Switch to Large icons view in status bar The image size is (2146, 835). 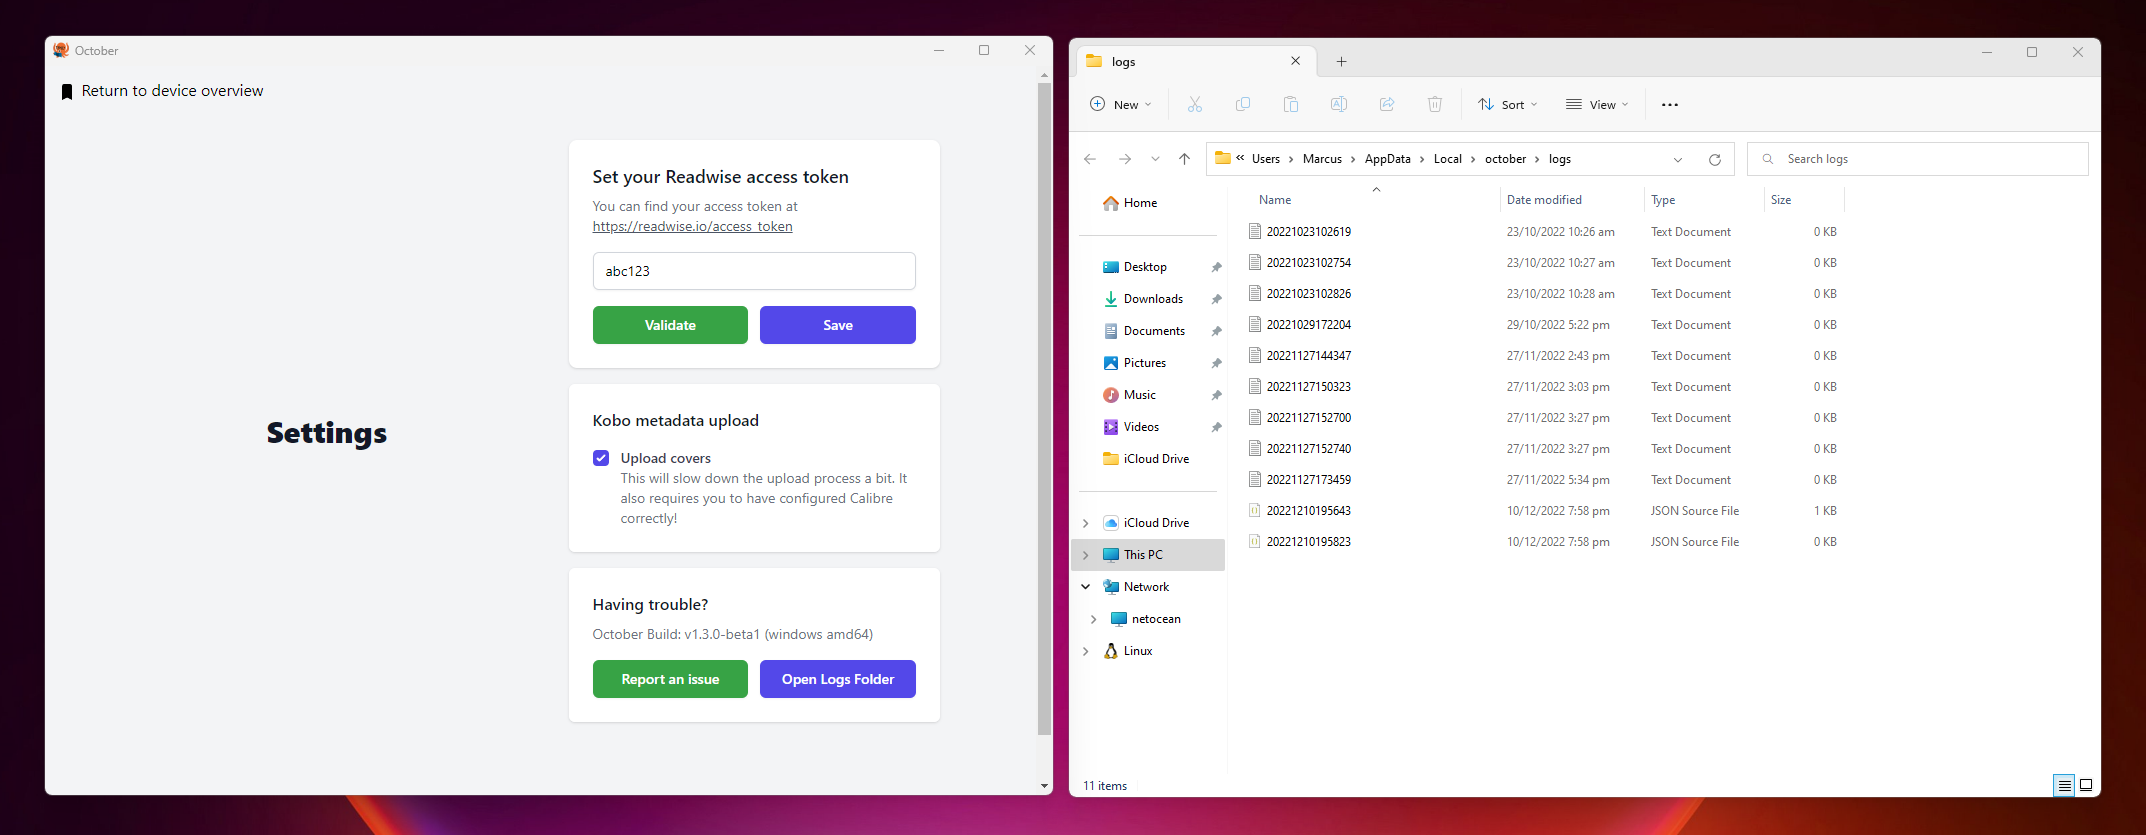click(x=2086, y=786)
